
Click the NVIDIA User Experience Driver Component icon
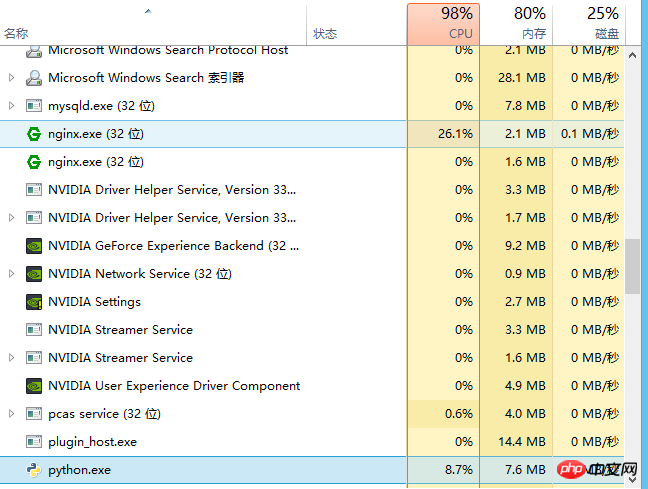(33, 385)
